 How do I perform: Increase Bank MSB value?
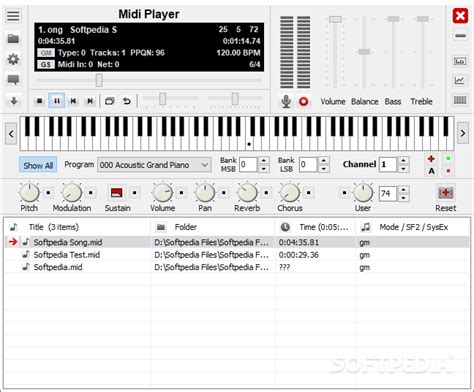pyautogui.click(x=264, y=160)
